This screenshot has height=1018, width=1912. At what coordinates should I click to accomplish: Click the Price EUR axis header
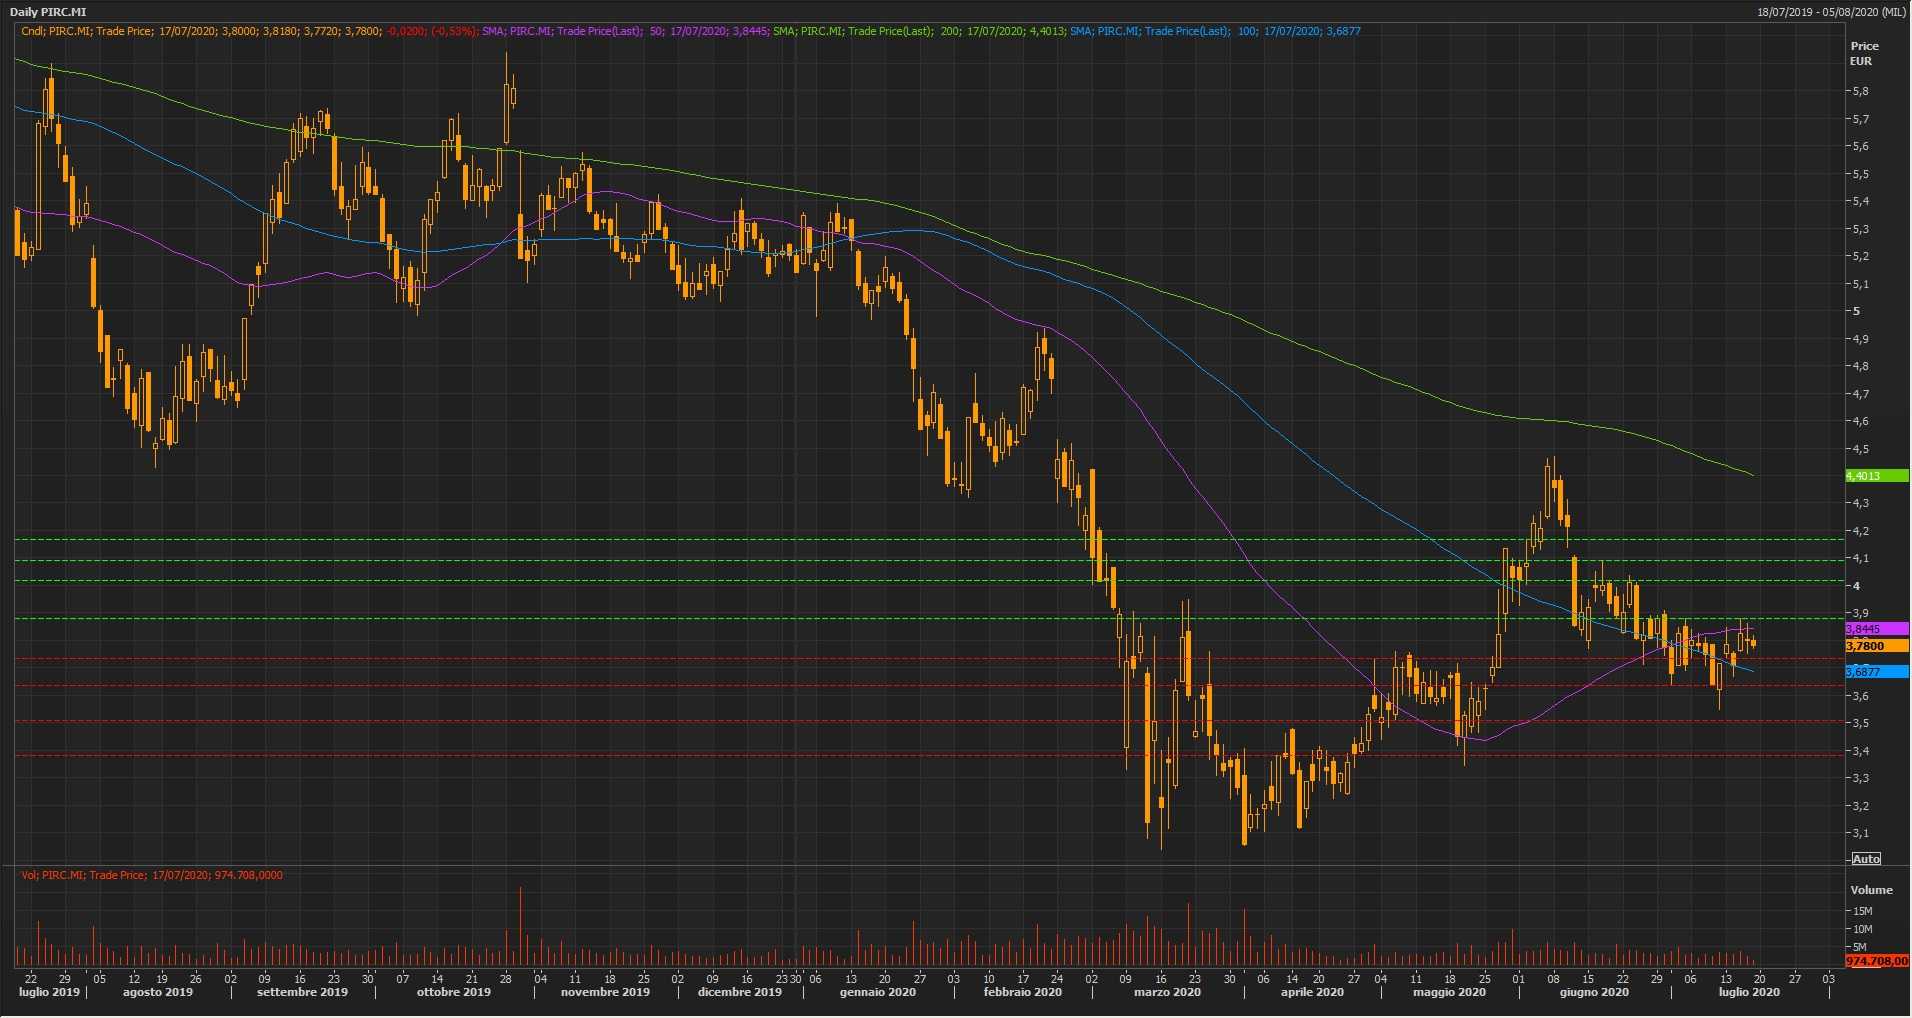coord(1863,53)
